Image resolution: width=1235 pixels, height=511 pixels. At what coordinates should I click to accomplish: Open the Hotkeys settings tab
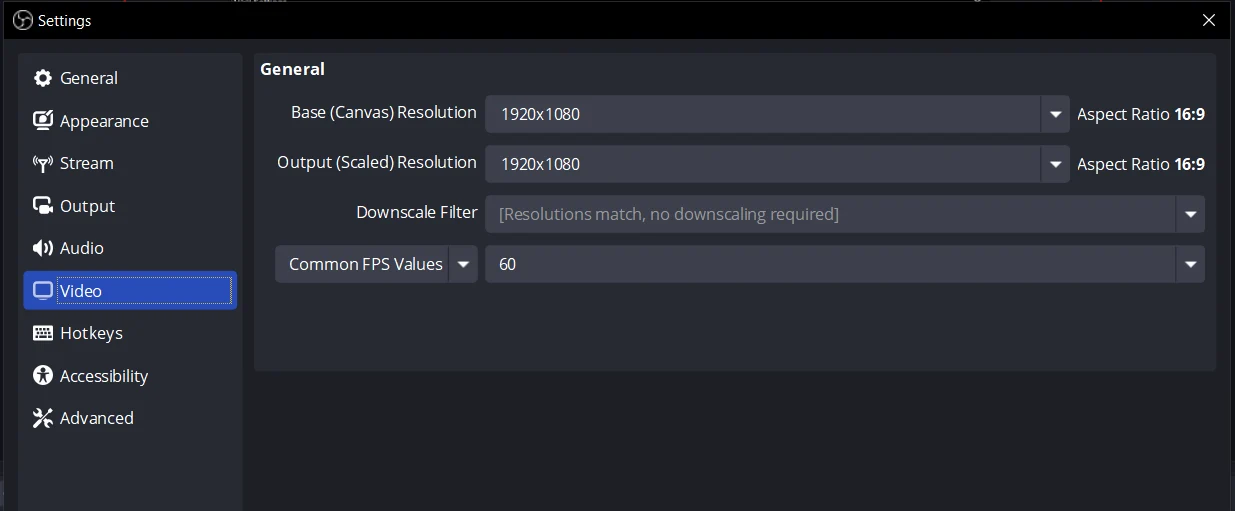[x=130, y=333]
